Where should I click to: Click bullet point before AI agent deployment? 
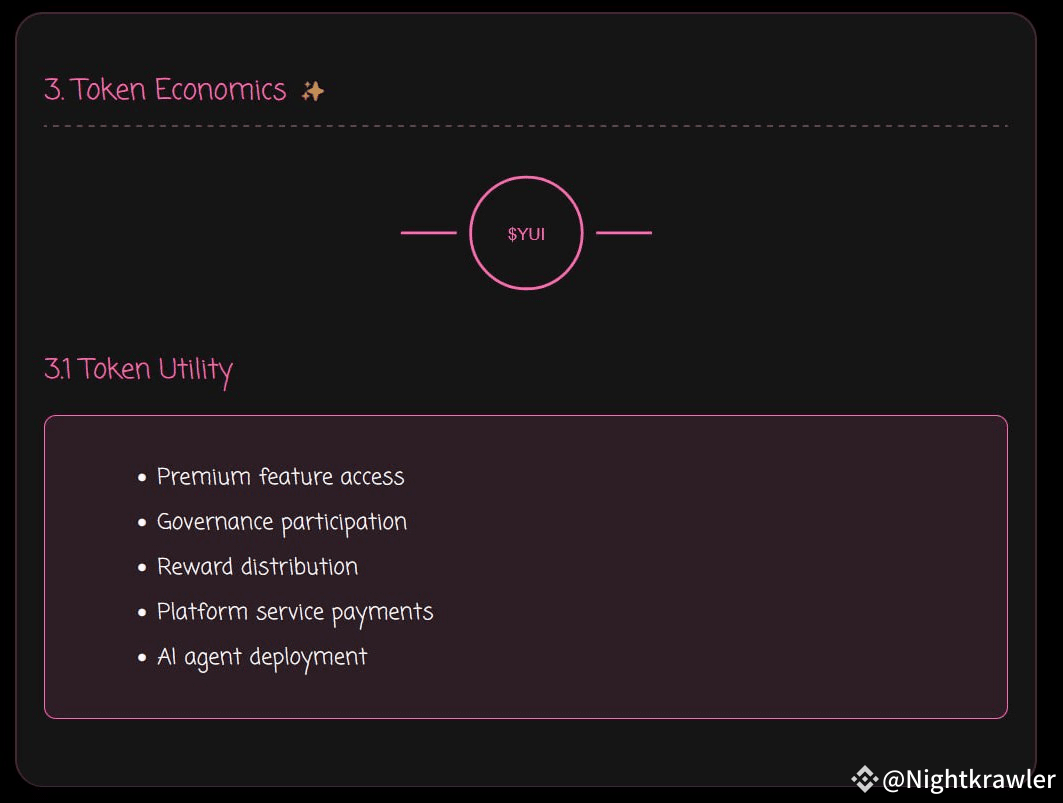143,658
